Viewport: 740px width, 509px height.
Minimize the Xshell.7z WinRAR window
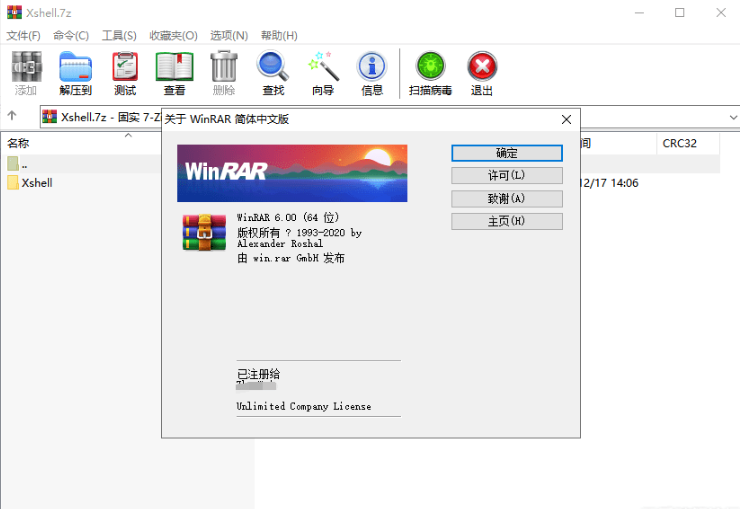tap(639, 13)
